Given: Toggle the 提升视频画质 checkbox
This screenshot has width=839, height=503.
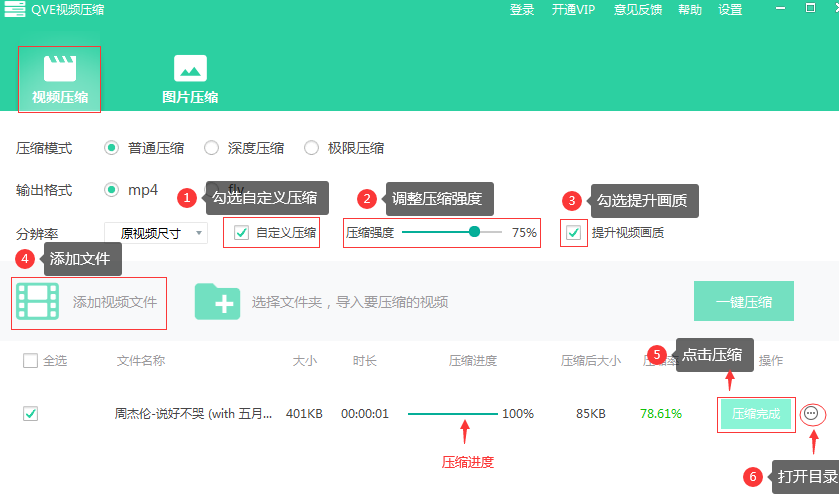Looking at the screenshot, I should pyautogui.click(x=573, y=233).
